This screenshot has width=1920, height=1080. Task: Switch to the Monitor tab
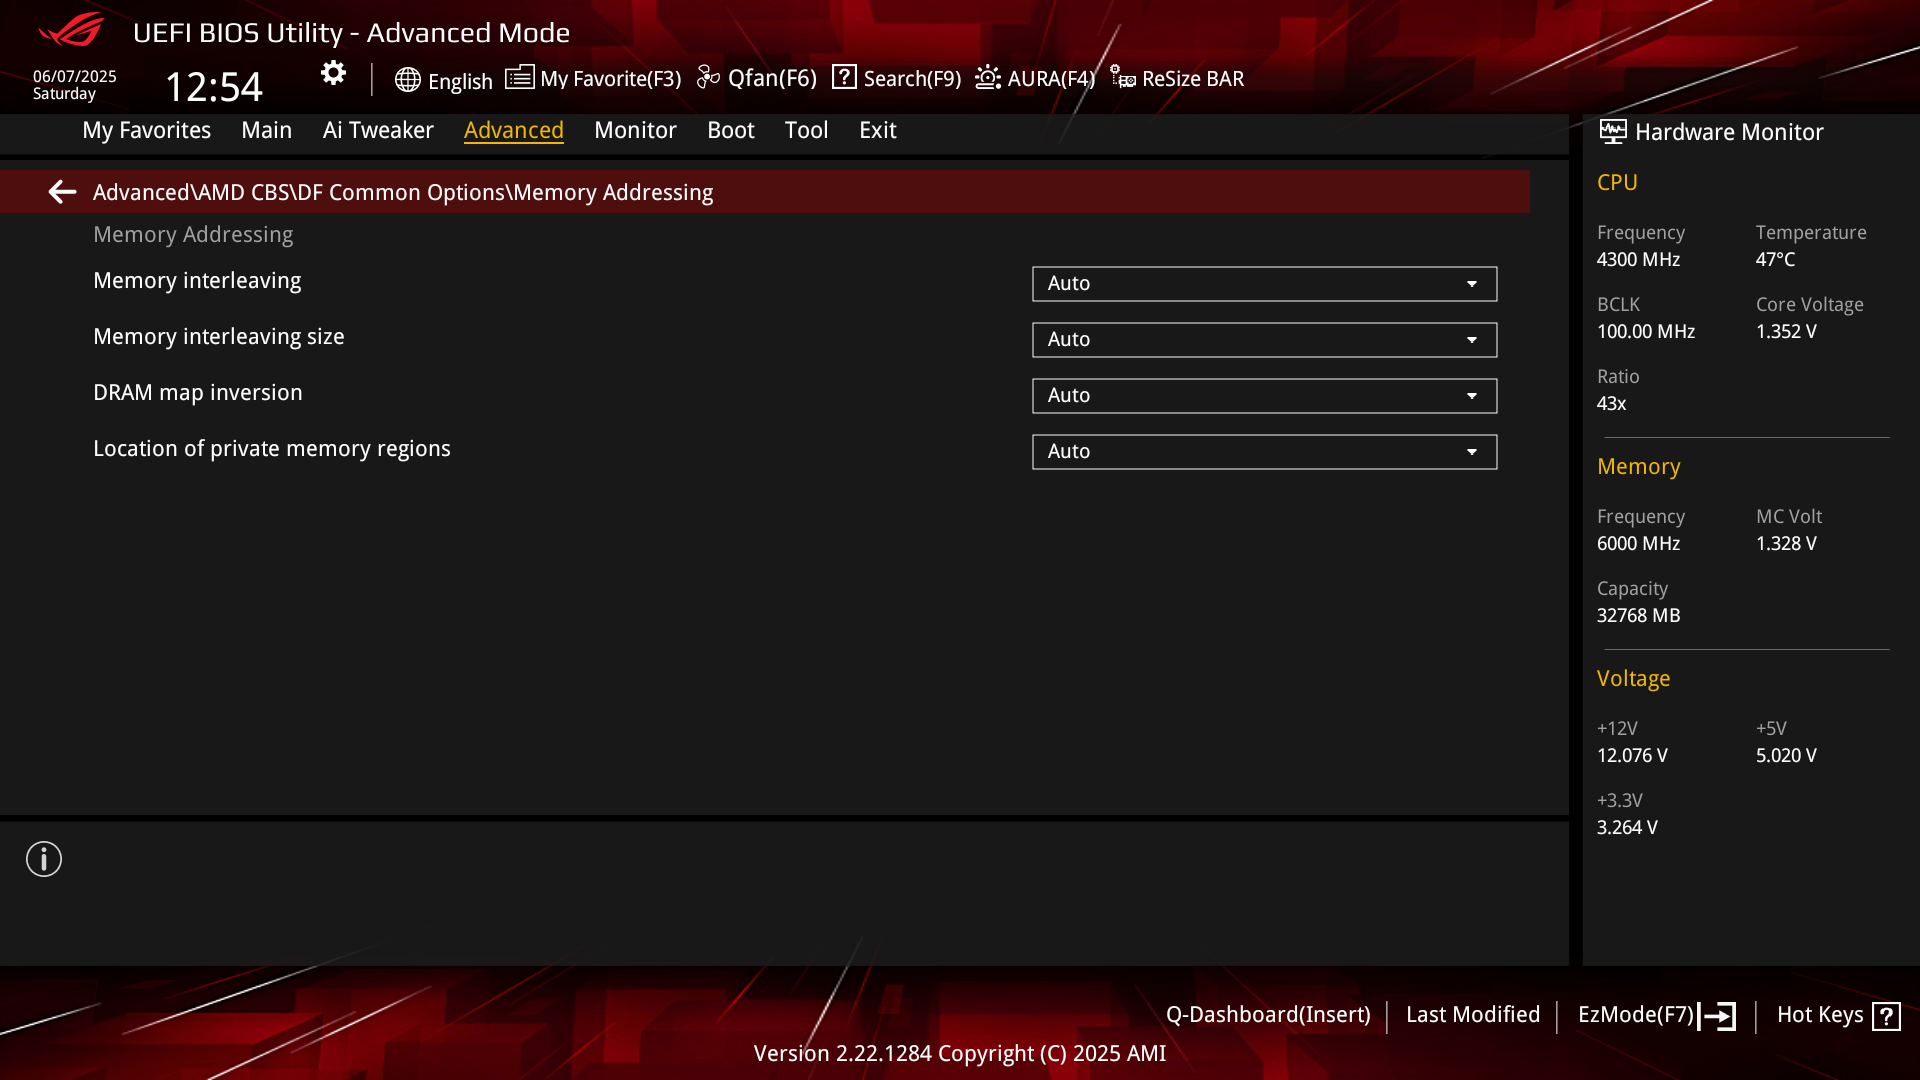635,130
